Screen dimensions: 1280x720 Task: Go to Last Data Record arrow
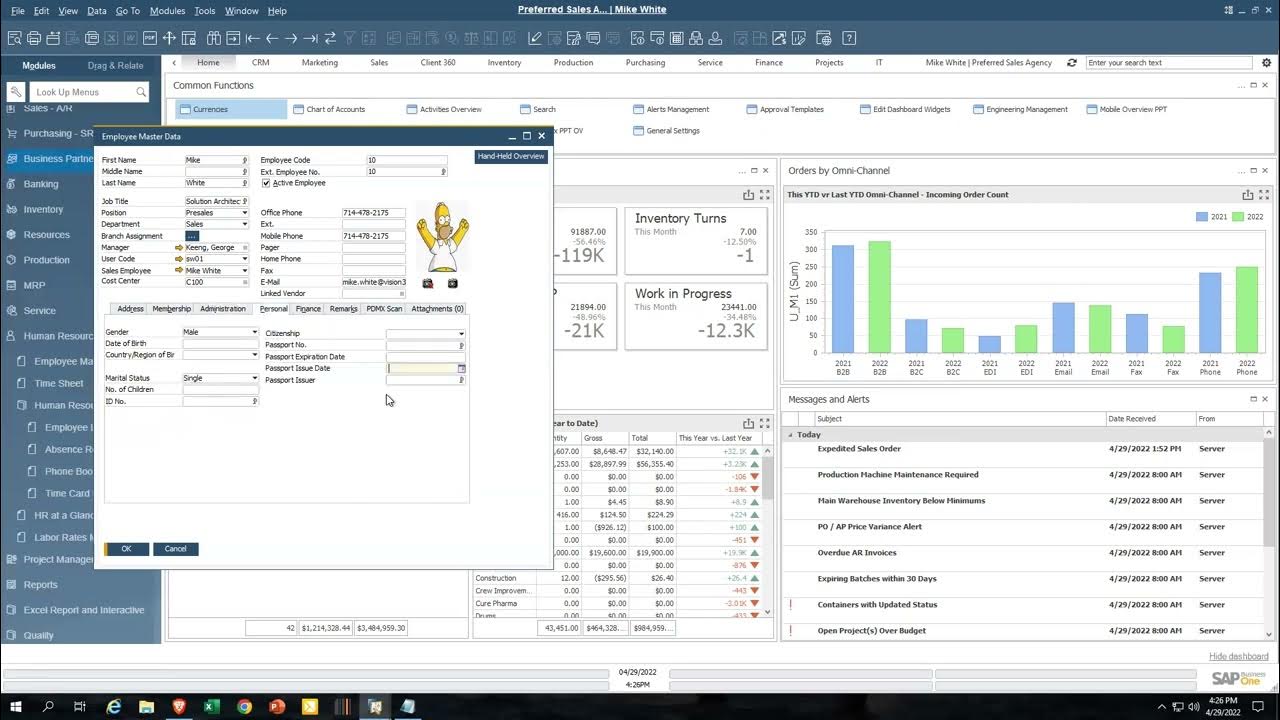[x=310, y=38]
